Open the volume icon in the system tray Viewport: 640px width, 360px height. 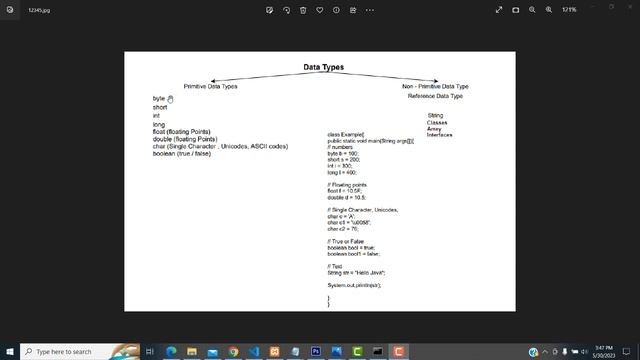click(x=584, y=352)
